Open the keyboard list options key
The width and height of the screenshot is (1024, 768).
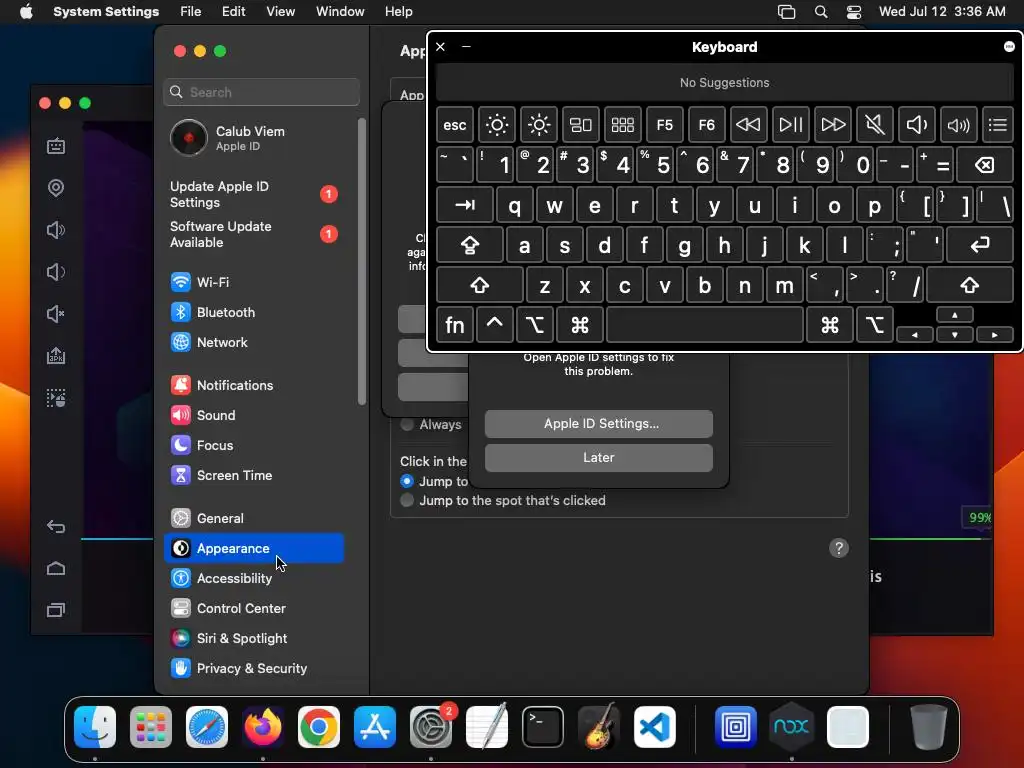tap(997, 125)
